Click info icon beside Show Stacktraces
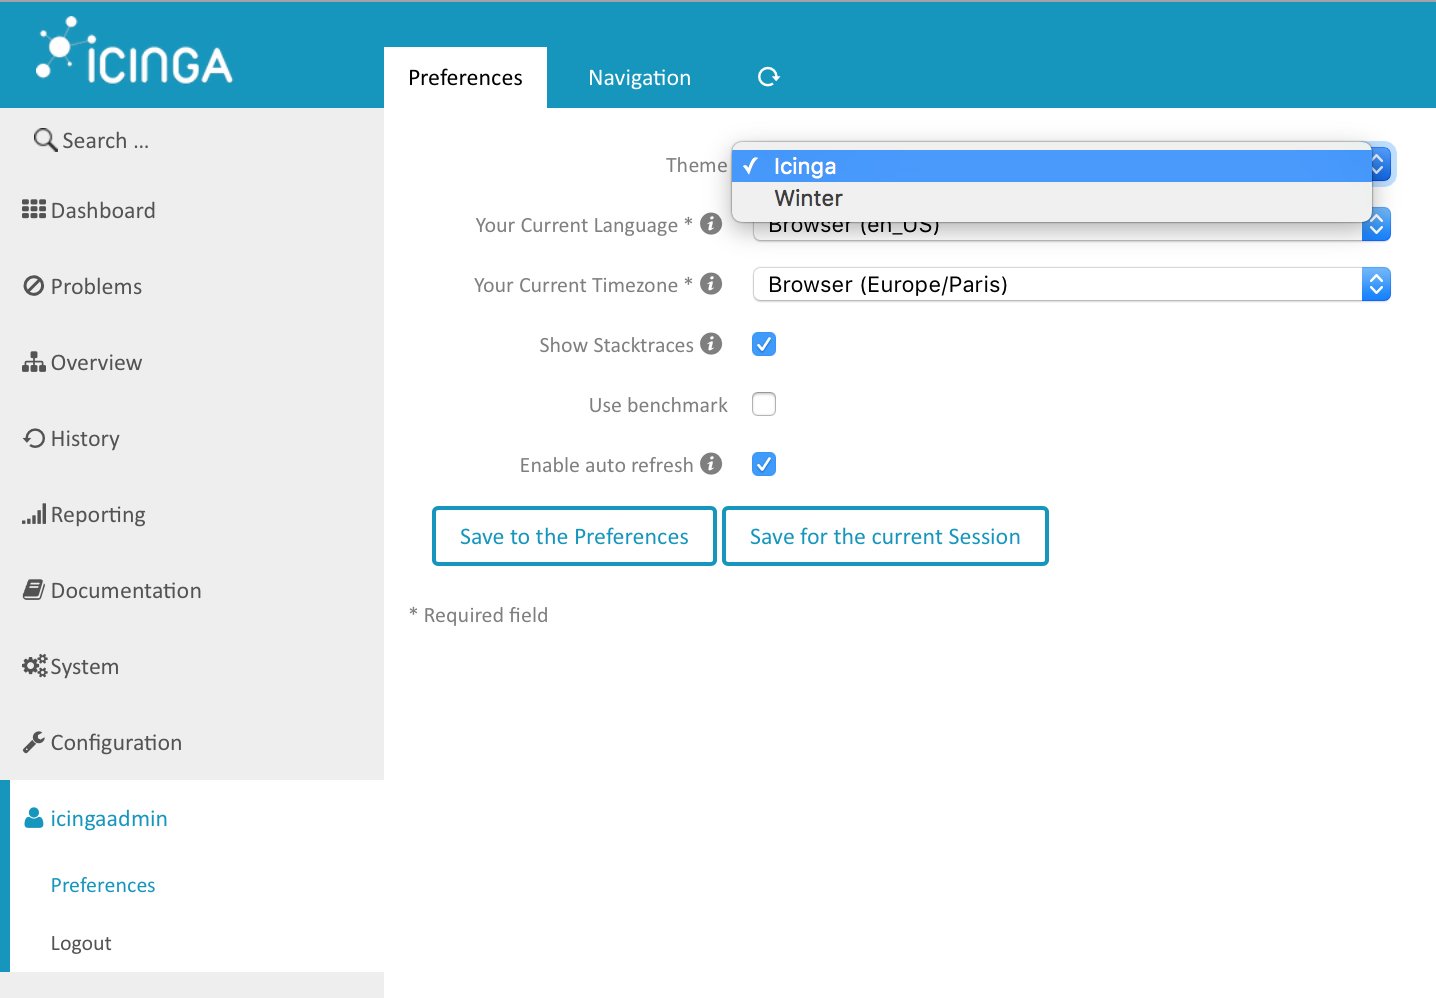 tap(711, 344)
